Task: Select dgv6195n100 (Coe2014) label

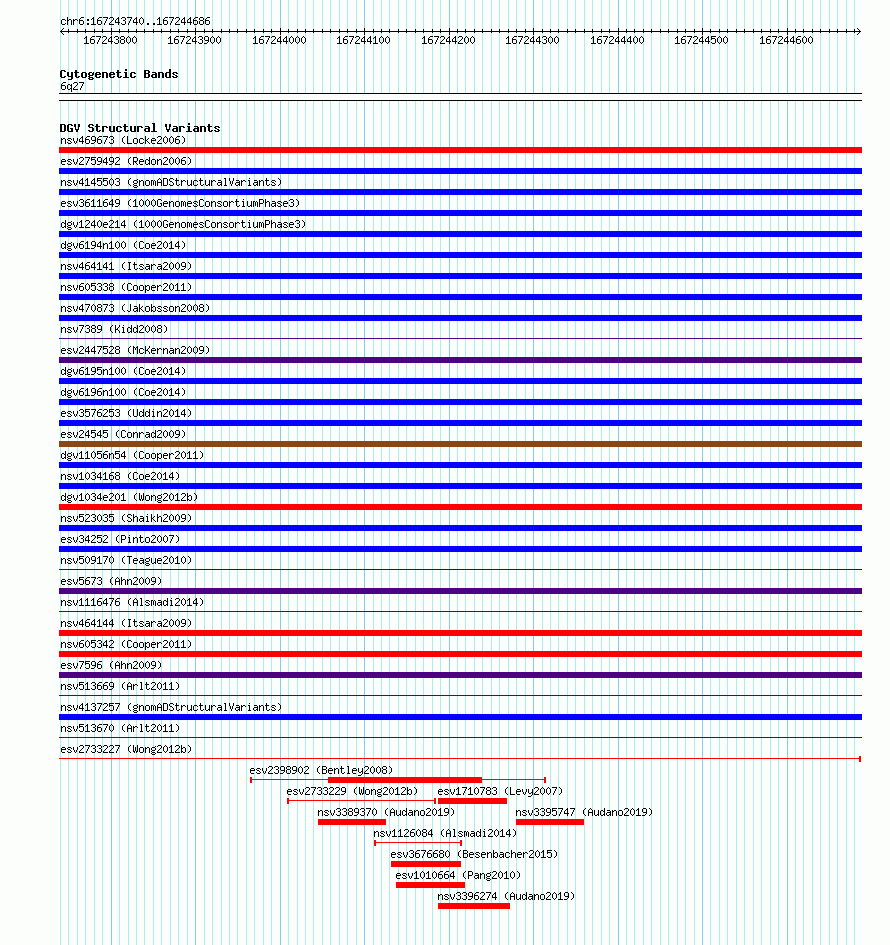Action: click(x=123, y=371)
